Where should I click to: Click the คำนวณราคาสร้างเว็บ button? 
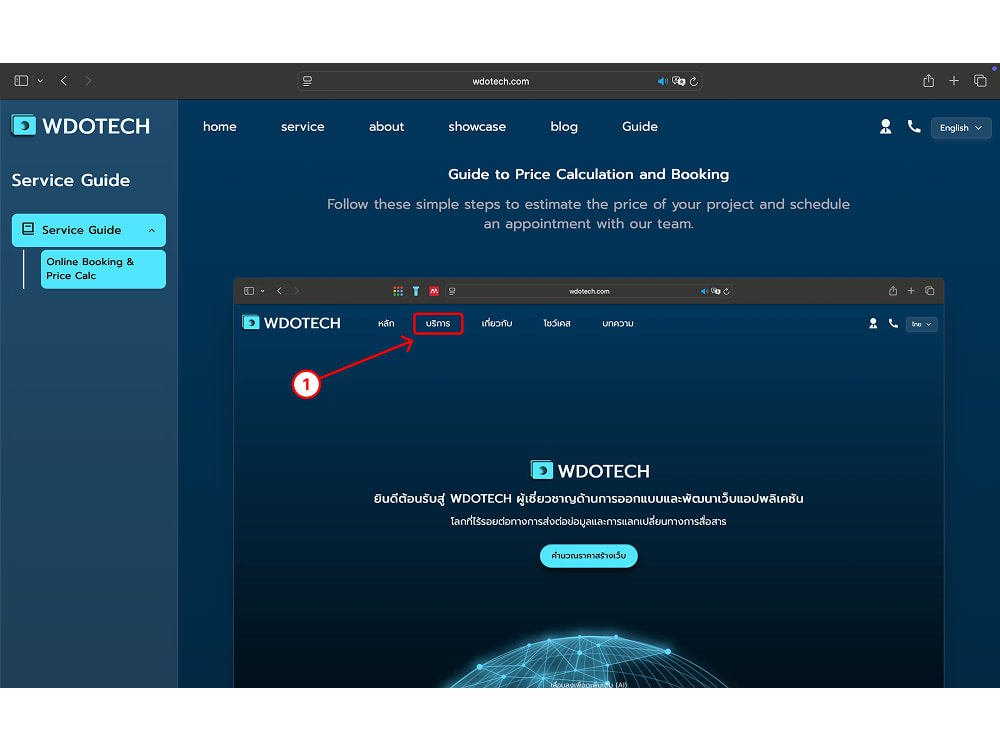coord(589,555)
